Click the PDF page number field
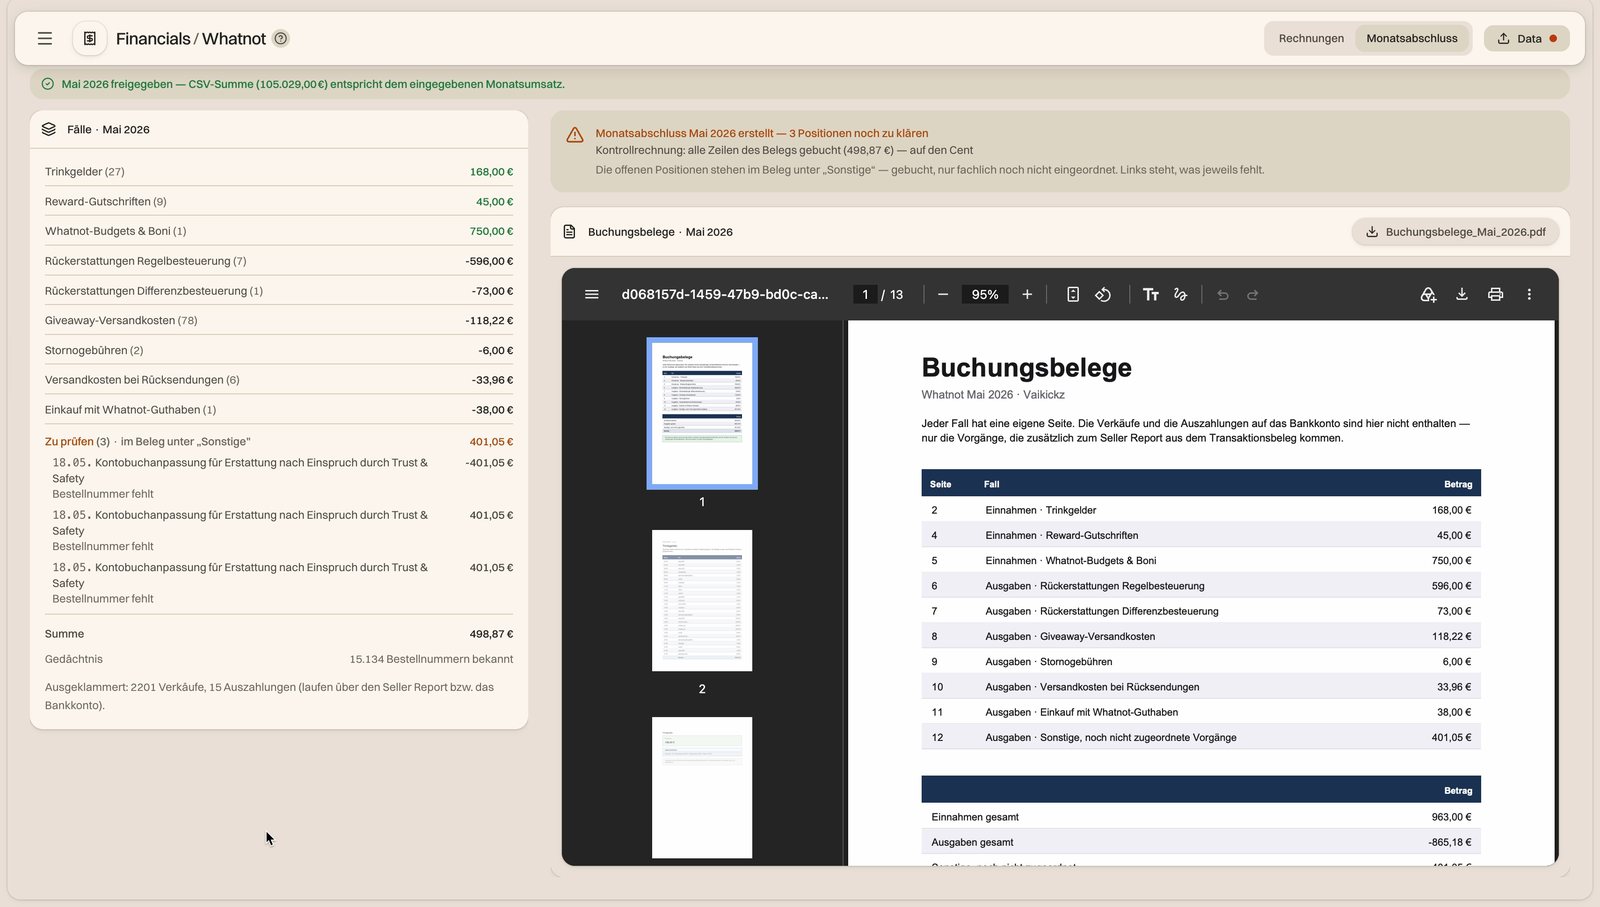This screenshot has height=907, width=1600. point(865,294)
